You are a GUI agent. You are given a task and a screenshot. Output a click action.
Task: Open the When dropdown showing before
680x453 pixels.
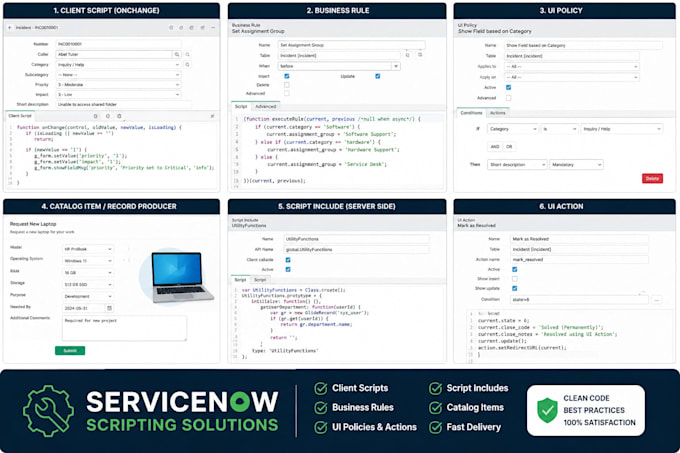click(339, 66)
